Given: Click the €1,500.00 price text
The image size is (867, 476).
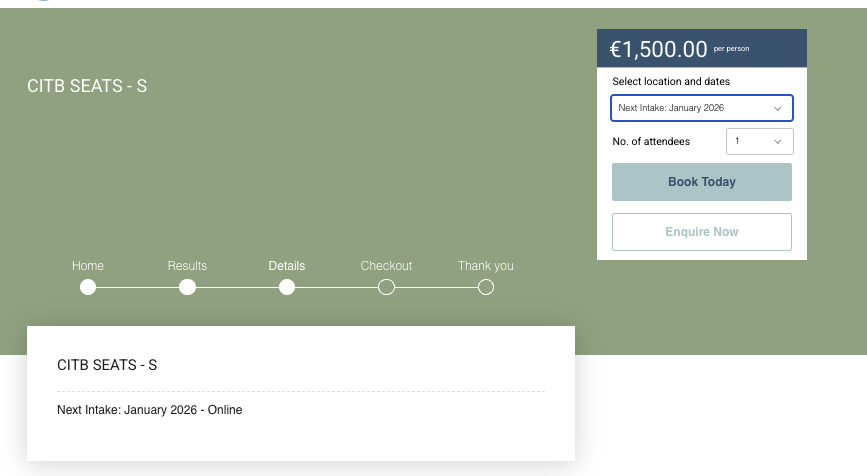Looking at the screenshot, I should click(659, 49).
